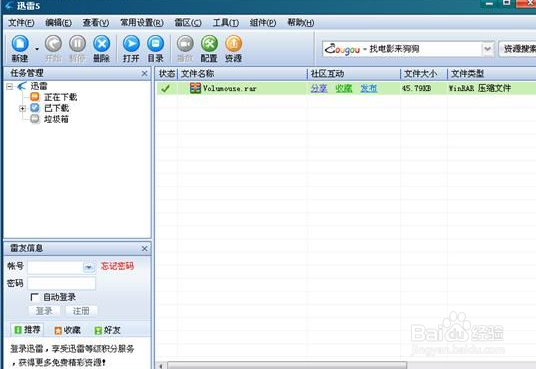Open the dropdown arrow beside 新建
This screenshot has height=369, width=536.
pos(37,49)
